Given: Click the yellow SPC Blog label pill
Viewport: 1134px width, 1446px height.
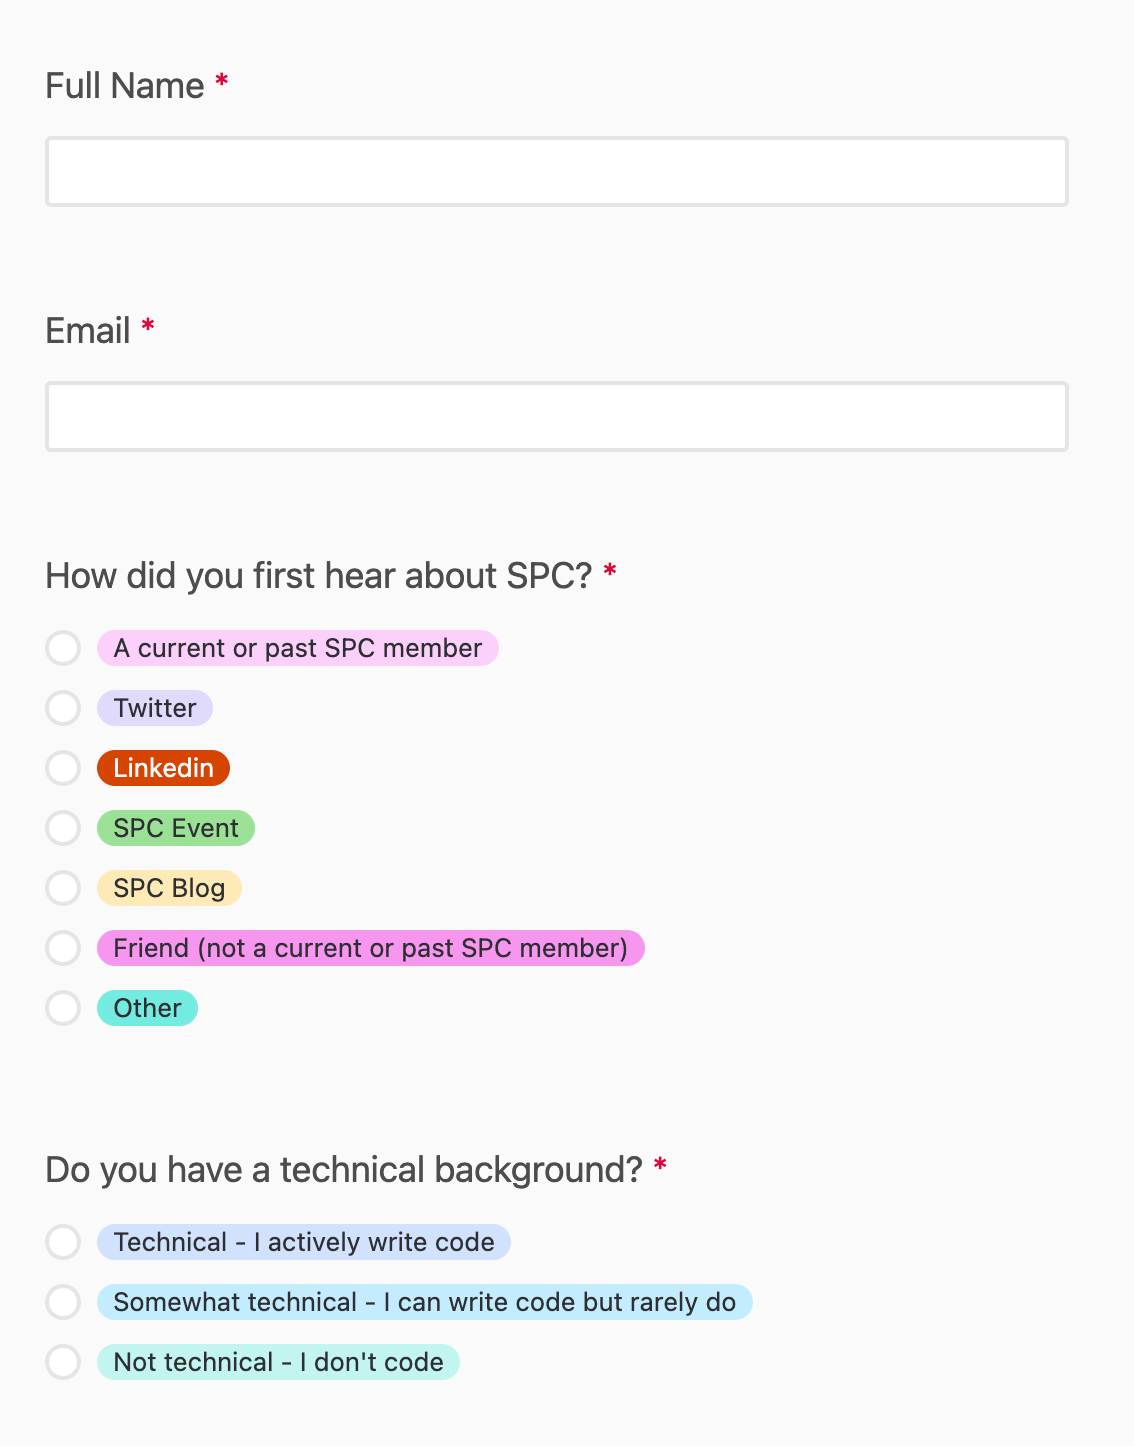Looking at the screenshot, I should 169,888.
